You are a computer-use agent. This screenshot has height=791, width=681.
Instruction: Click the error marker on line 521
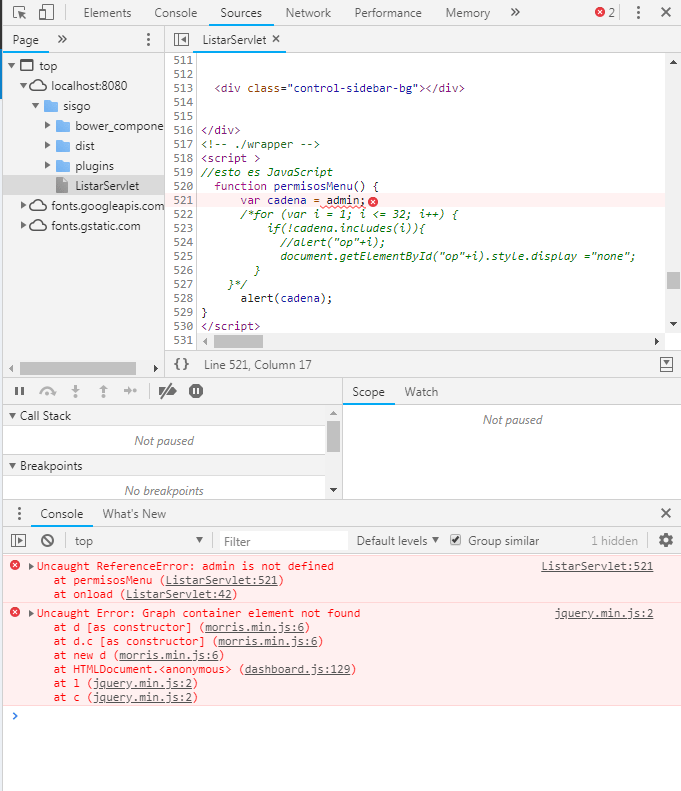(x=373, y=202)
